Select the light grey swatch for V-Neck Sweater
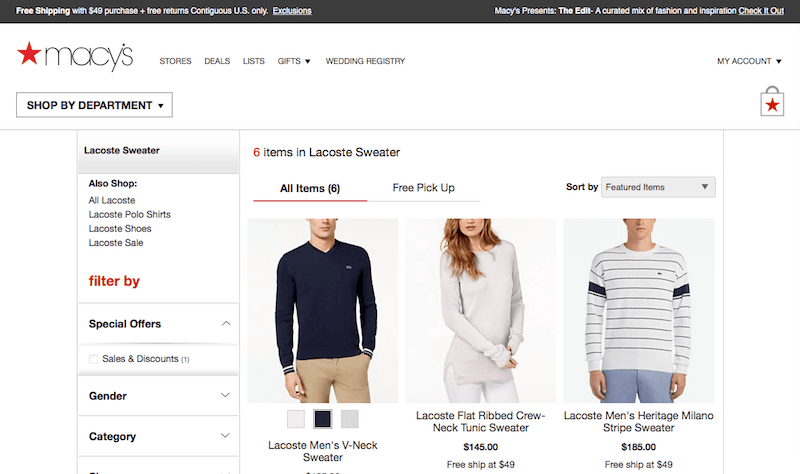 (x=349, y=419)
